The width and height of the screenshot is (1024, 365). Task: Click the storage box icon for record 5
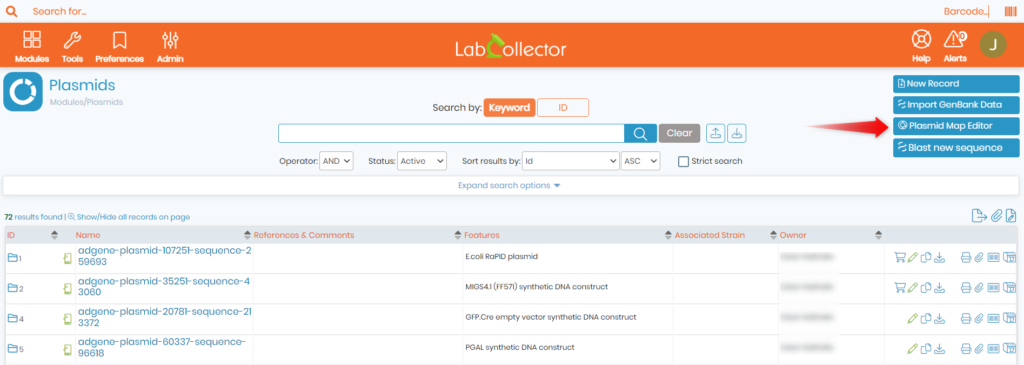click(1010, 349)
